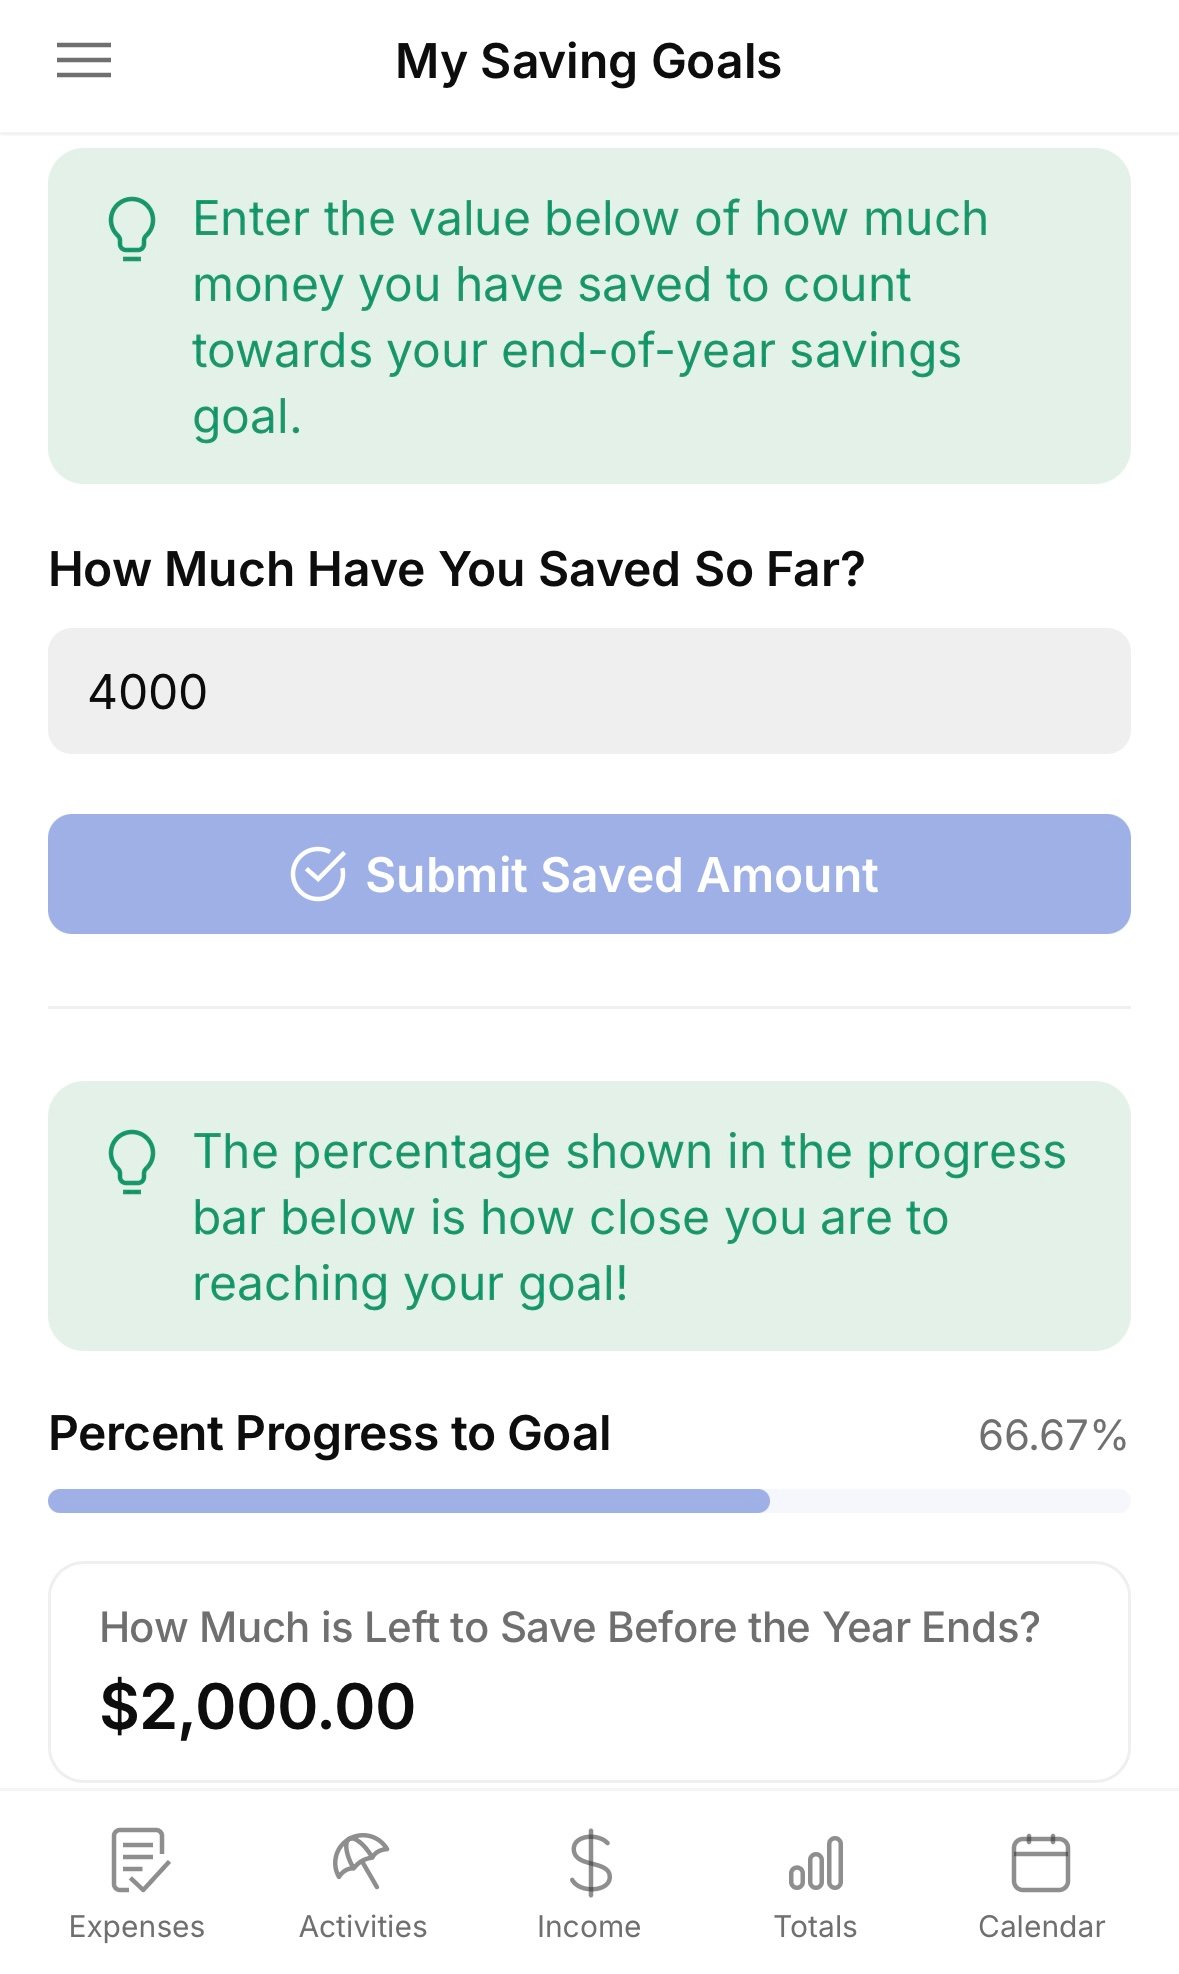1179x1974 pixels.
Task: Click the lightbulb icon in progress tip
Action: tap(132, 1162)
